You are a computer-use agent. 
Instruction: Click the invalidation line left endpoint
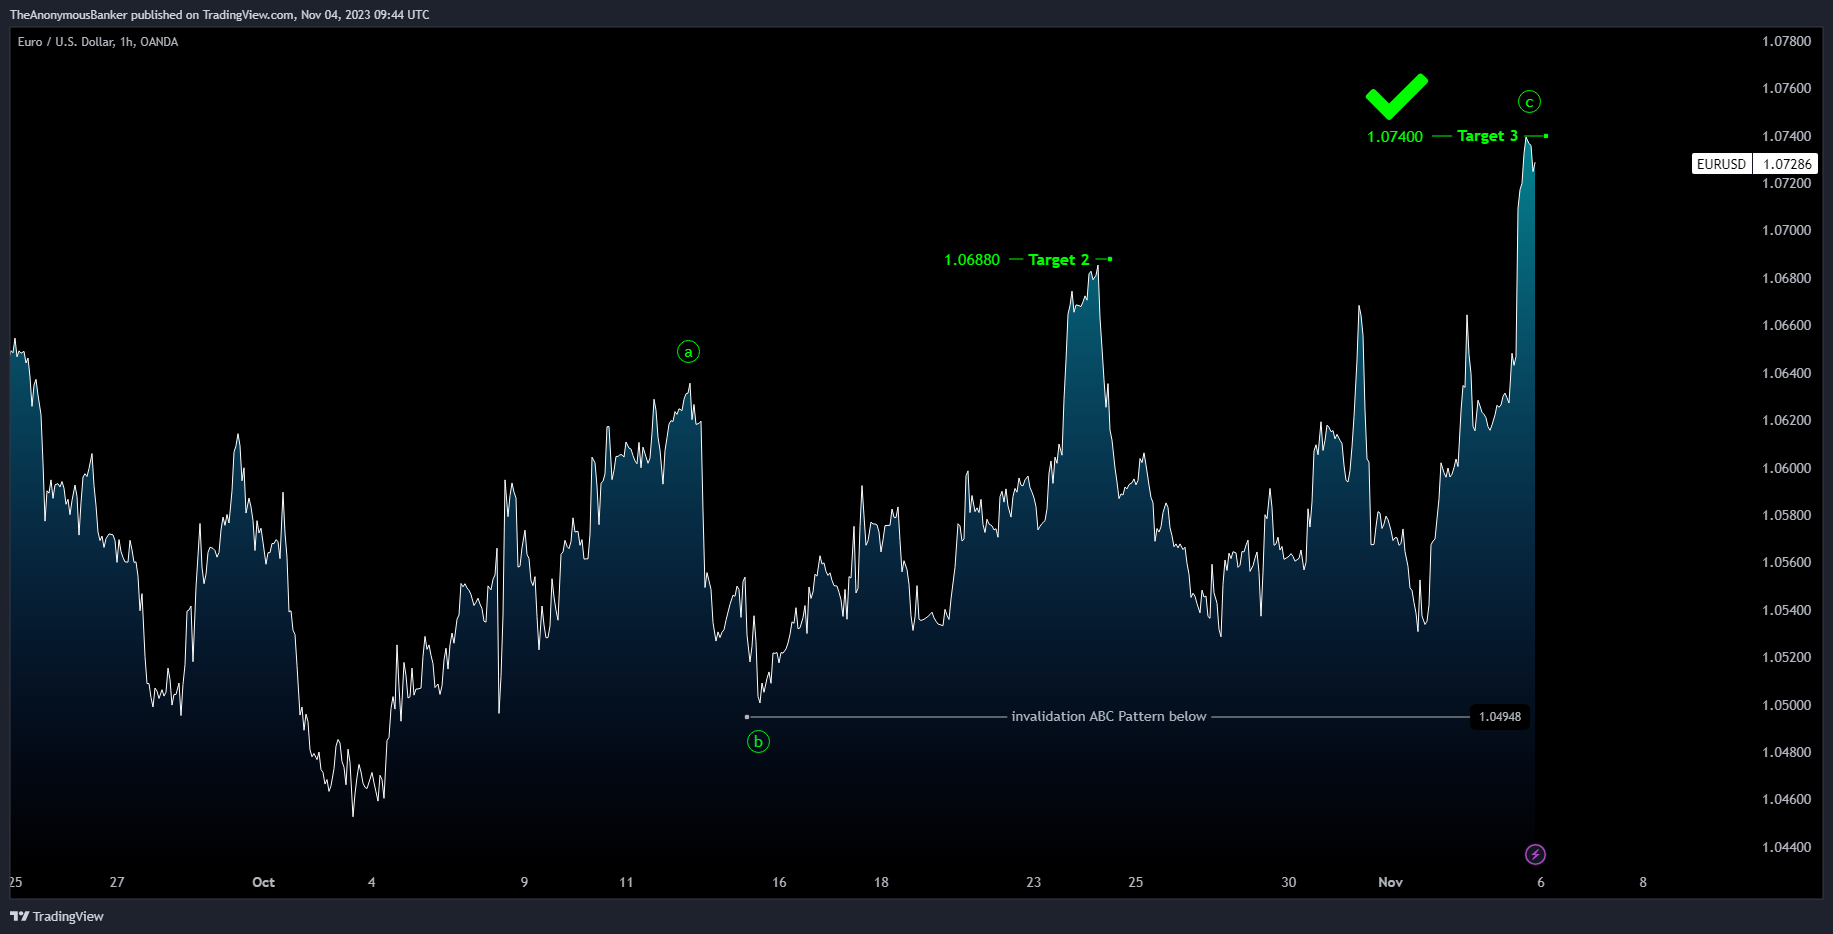pyautogui.click(x=747, y=717)
